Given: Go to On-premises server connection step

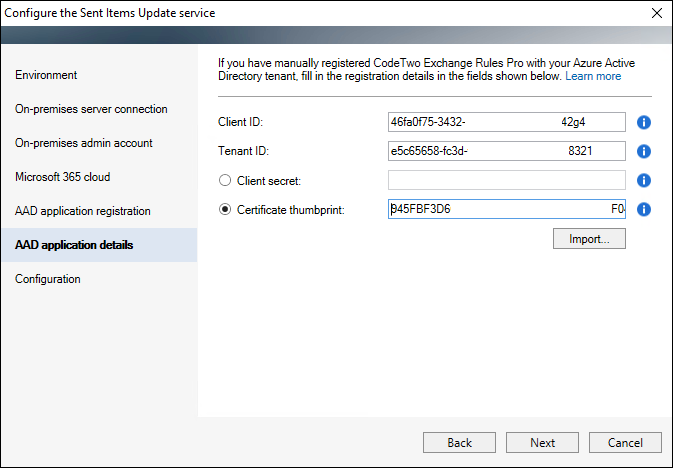Looking at the screenshot, I should (x=91, y=109).
